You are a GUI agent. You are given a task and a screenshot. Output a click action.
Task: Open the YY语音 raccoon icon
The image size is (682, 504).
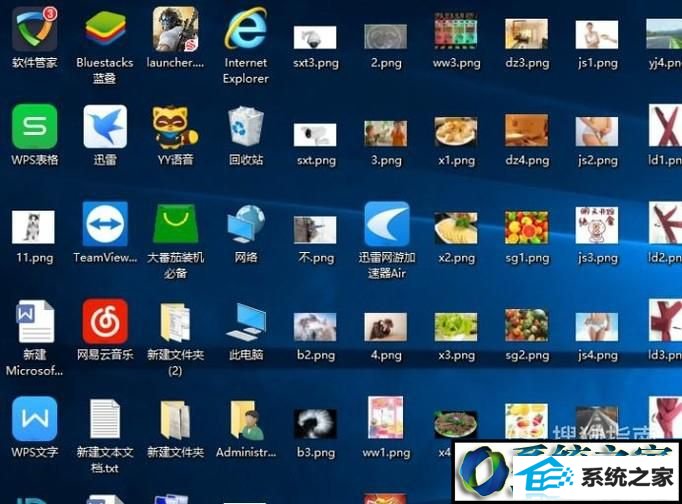pyautogui.click(x=175, y=127)
